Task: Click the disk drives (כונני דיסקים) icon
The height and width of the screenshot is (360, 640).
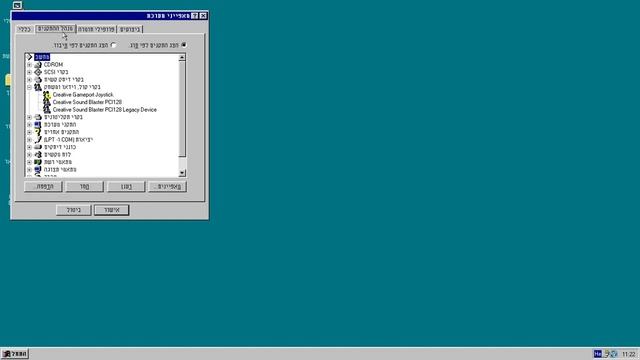Action: 38,147
